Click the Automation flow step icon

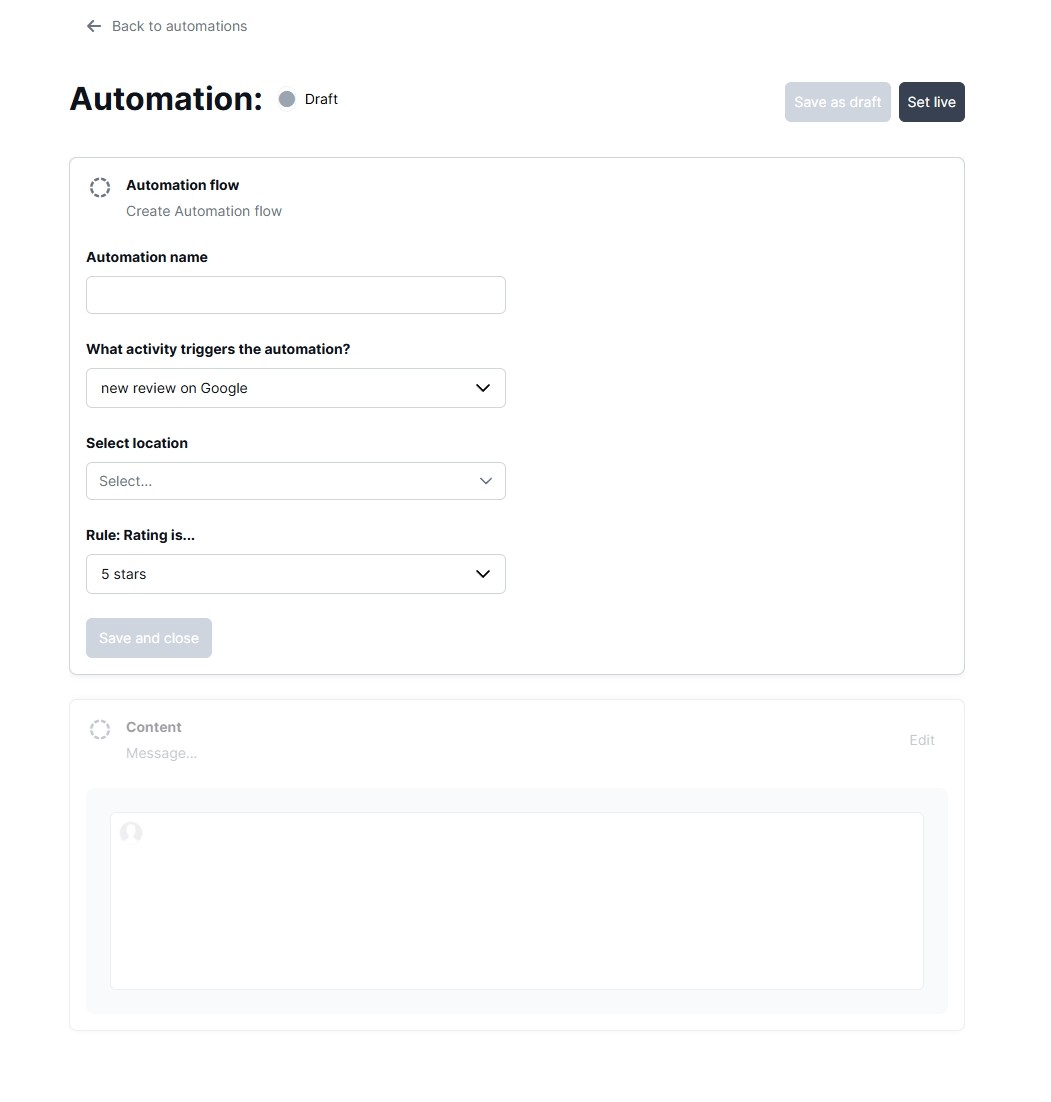coord(100,187)
